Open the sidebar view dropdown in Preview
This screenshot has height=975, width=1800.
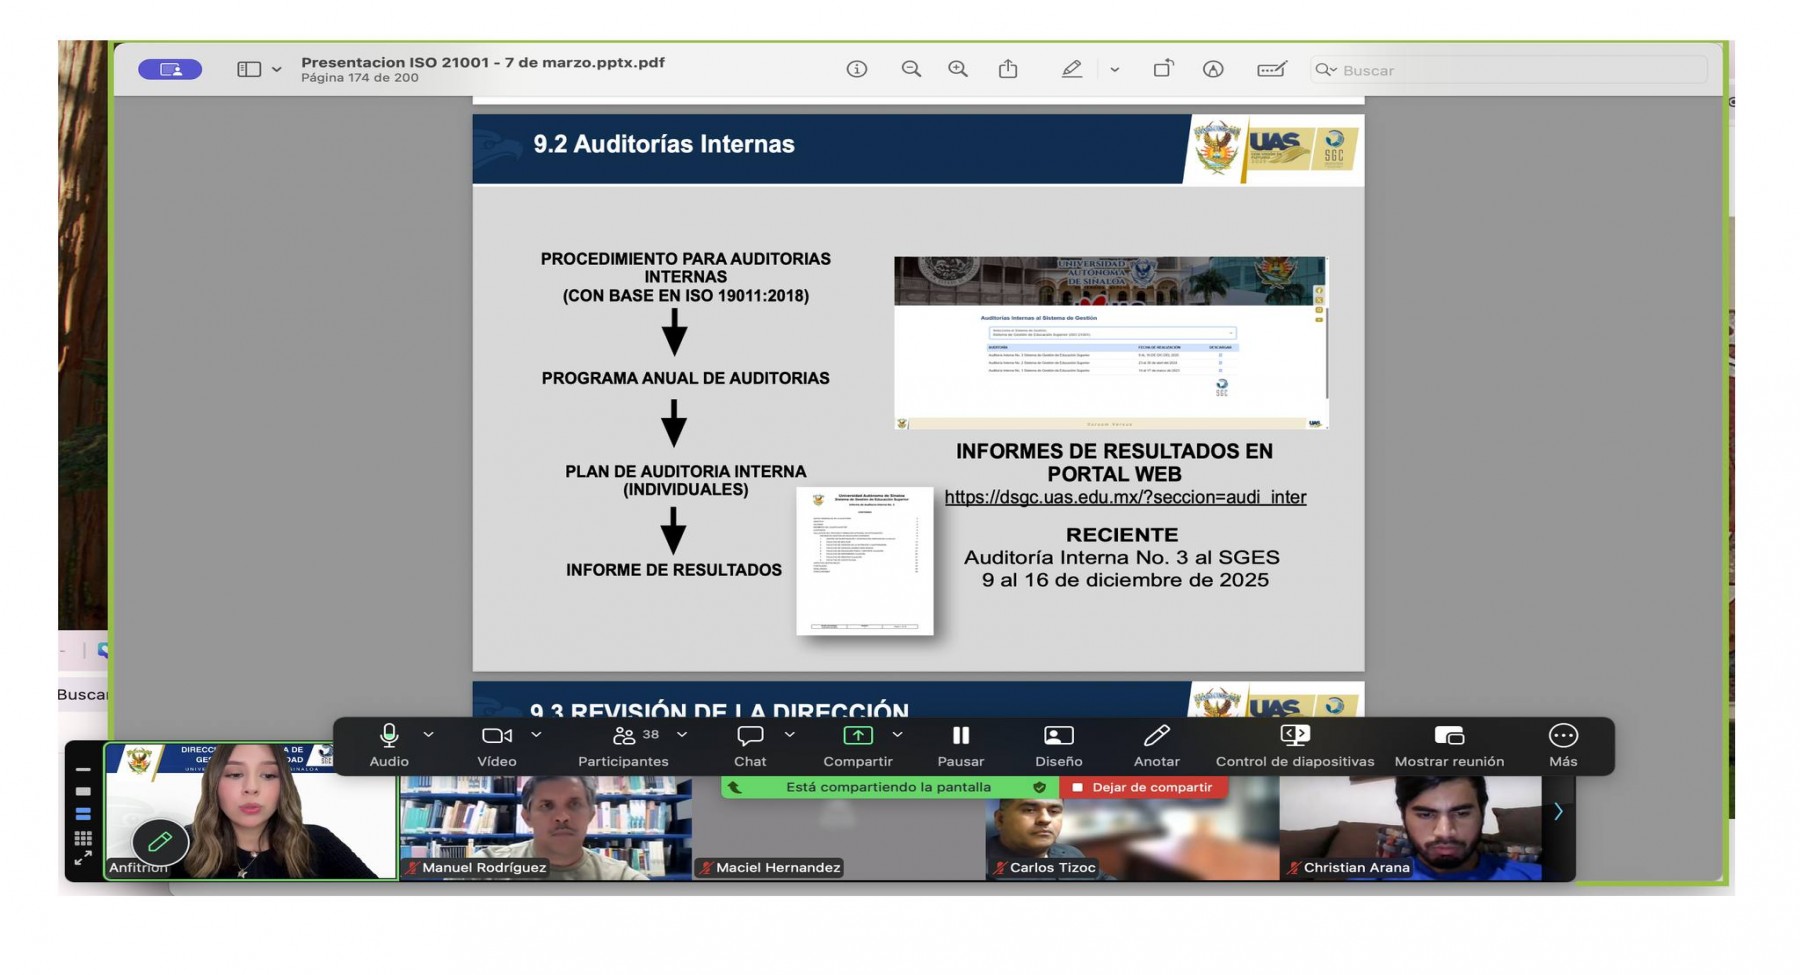pos(257,69)
